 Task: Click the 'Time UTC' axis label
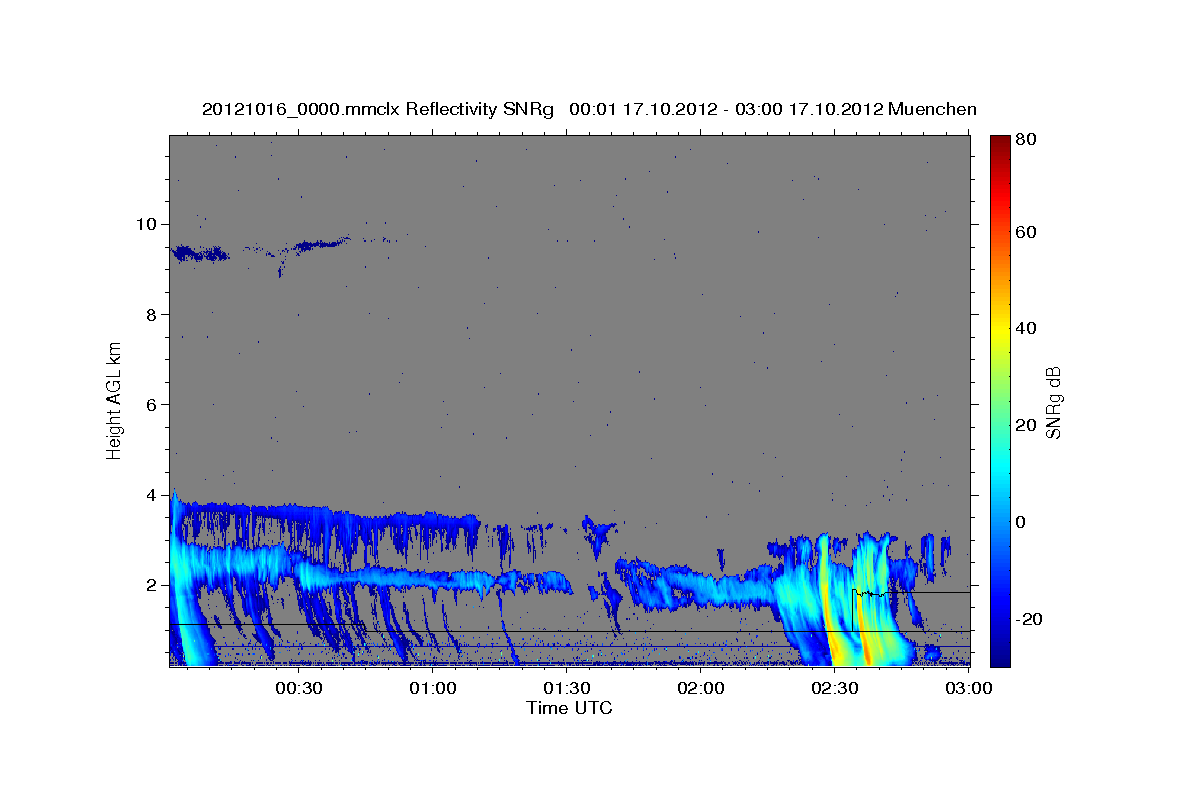[x=569, y=708]
